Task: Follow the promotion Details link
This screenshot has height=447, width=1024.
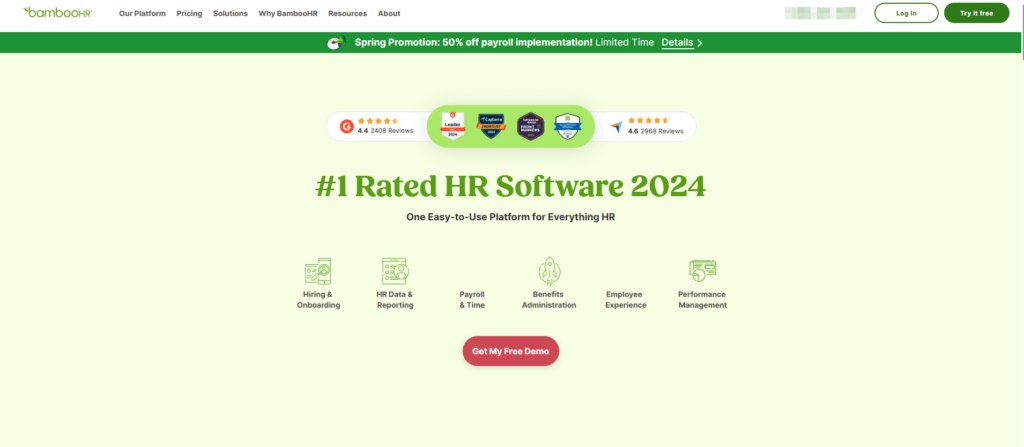Action: coord(681,43)
